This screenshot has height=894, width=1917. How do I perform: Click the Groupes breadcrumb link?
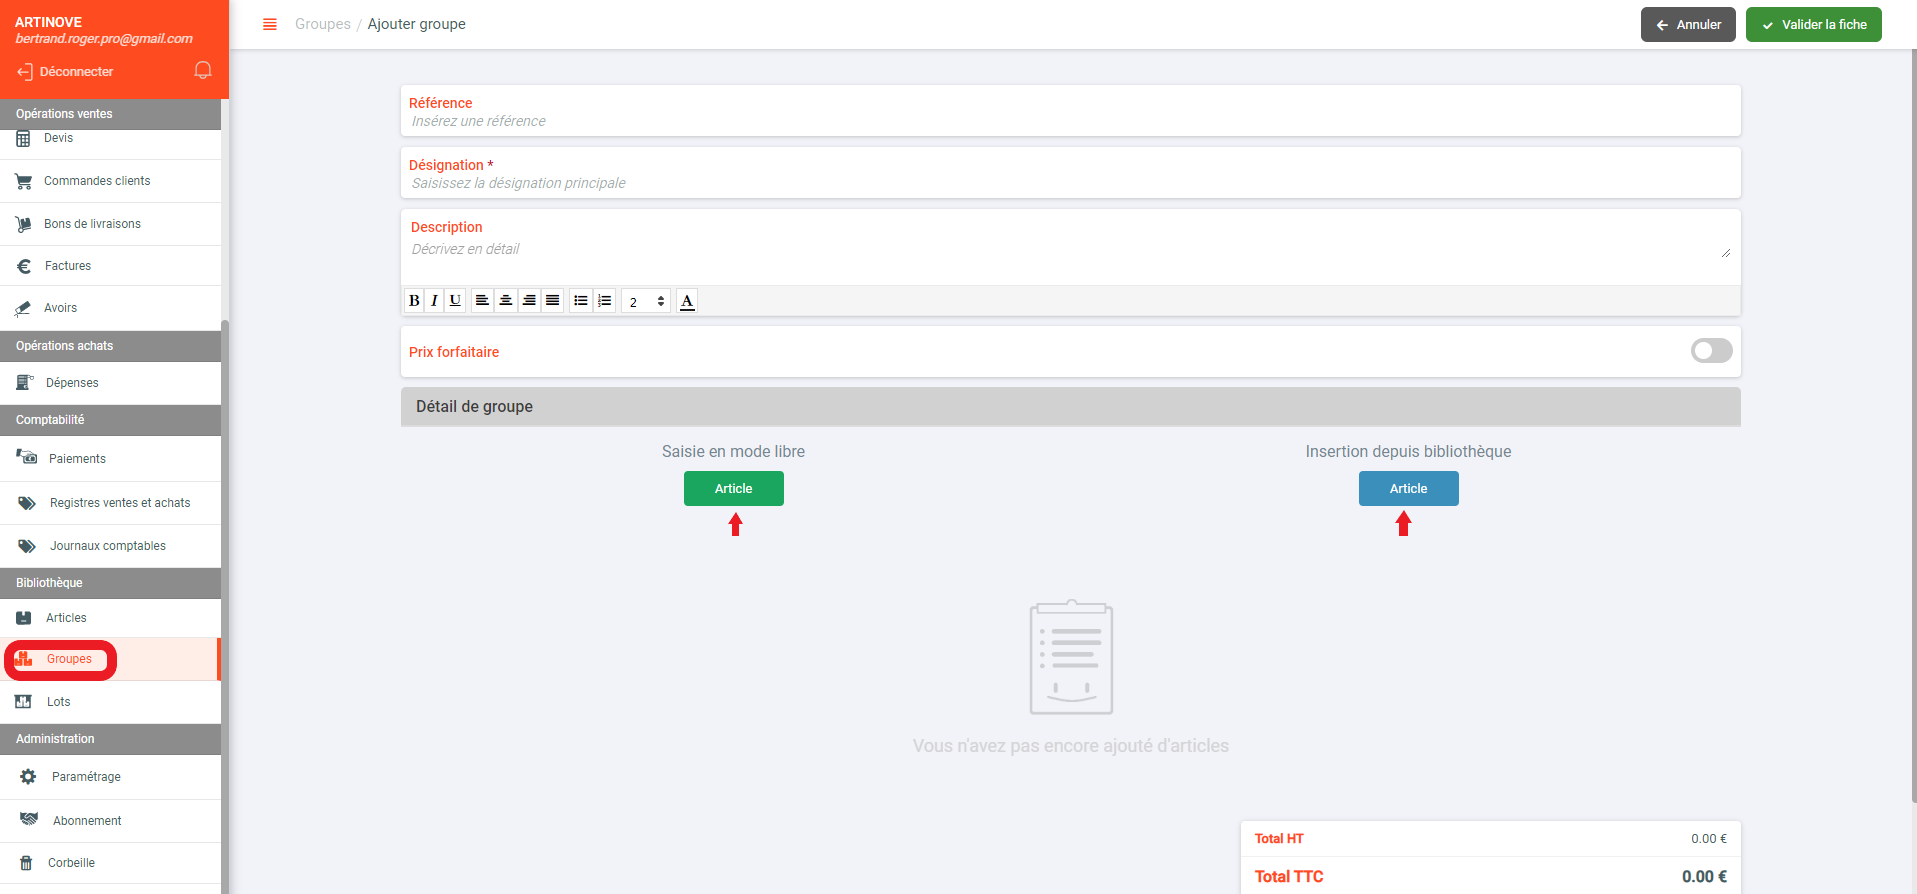click(322, 24)
